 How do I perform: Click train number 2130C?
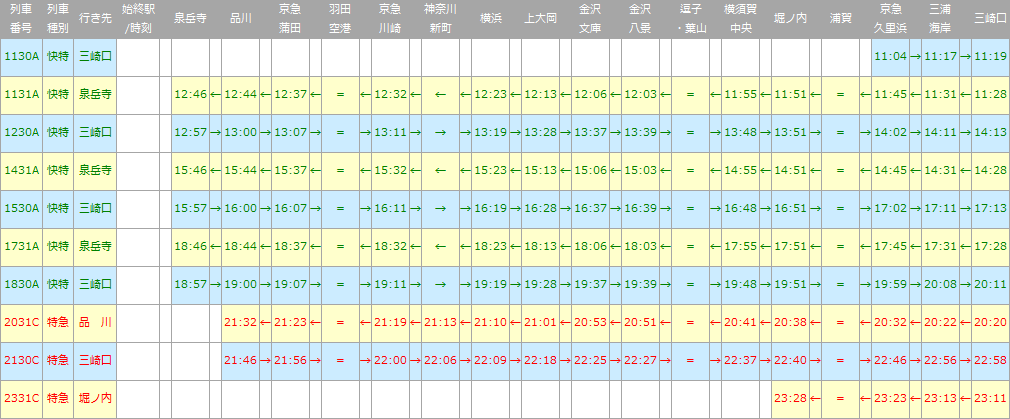pos(21,360)
